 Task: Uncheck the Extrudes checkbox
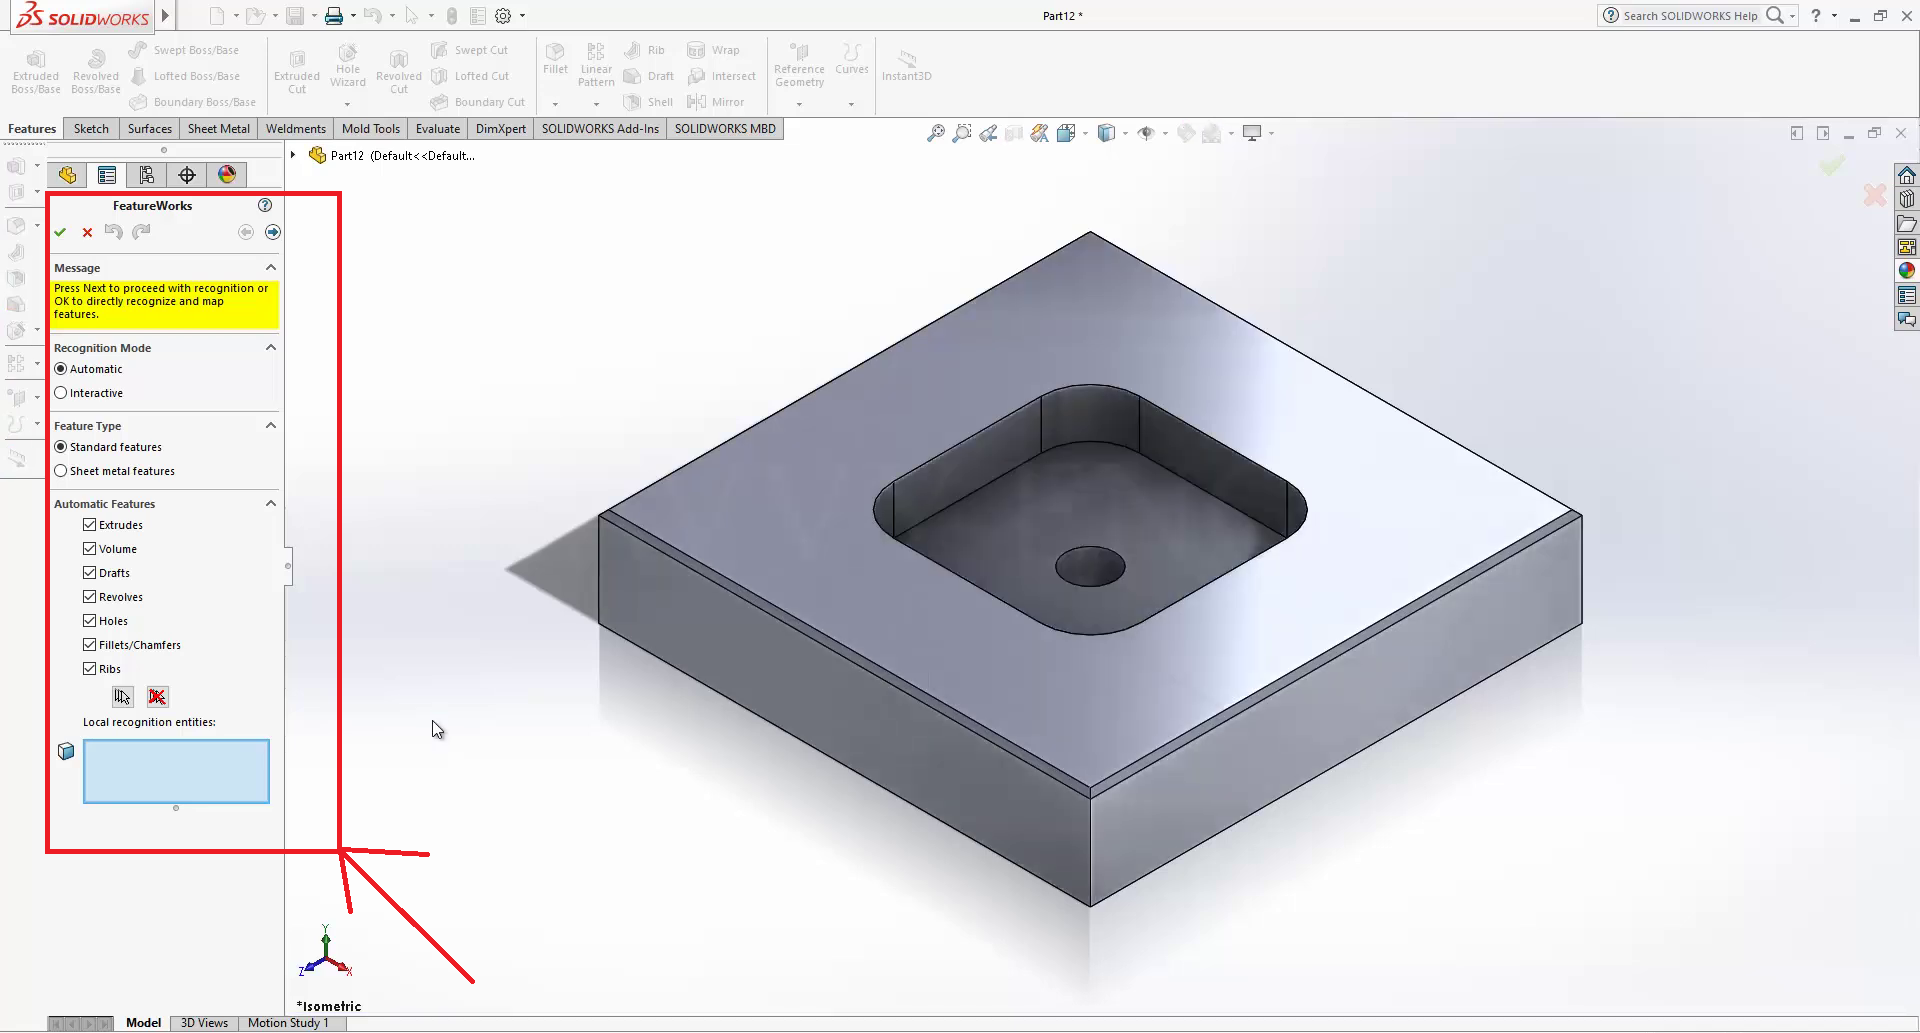point(90,525)
